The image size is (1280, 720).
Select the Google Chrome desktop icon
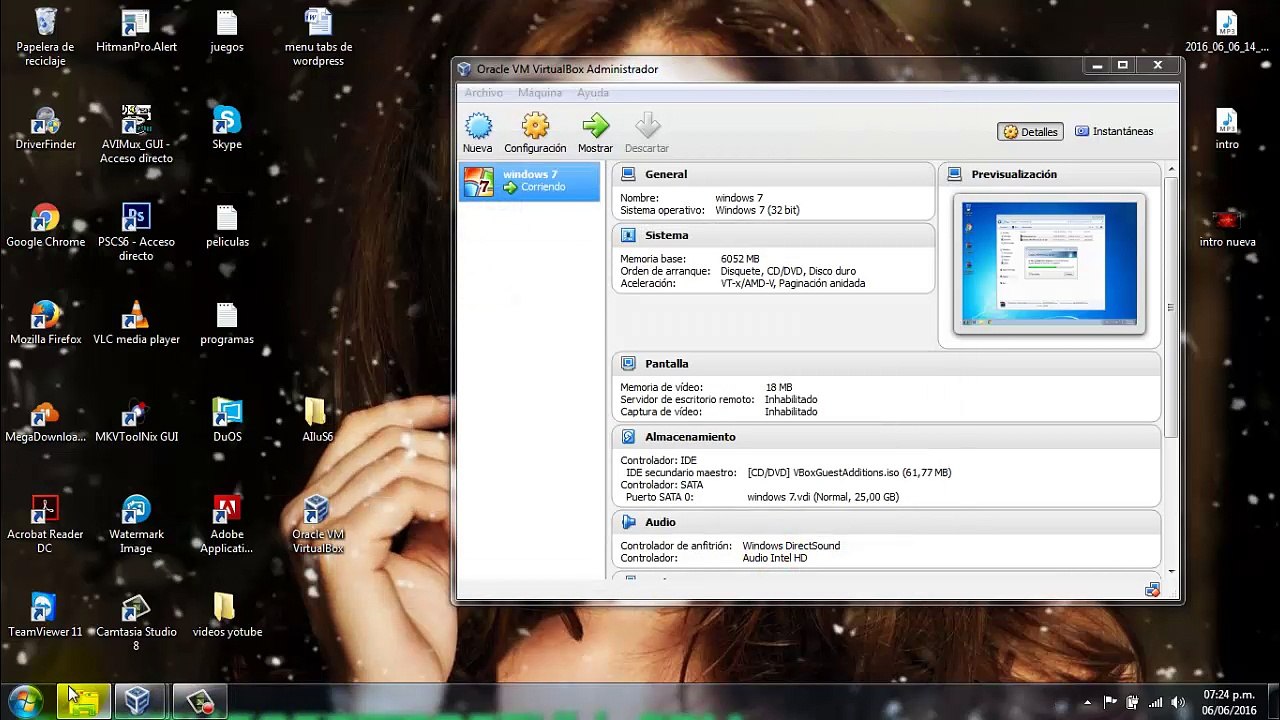tap(45, 217)
